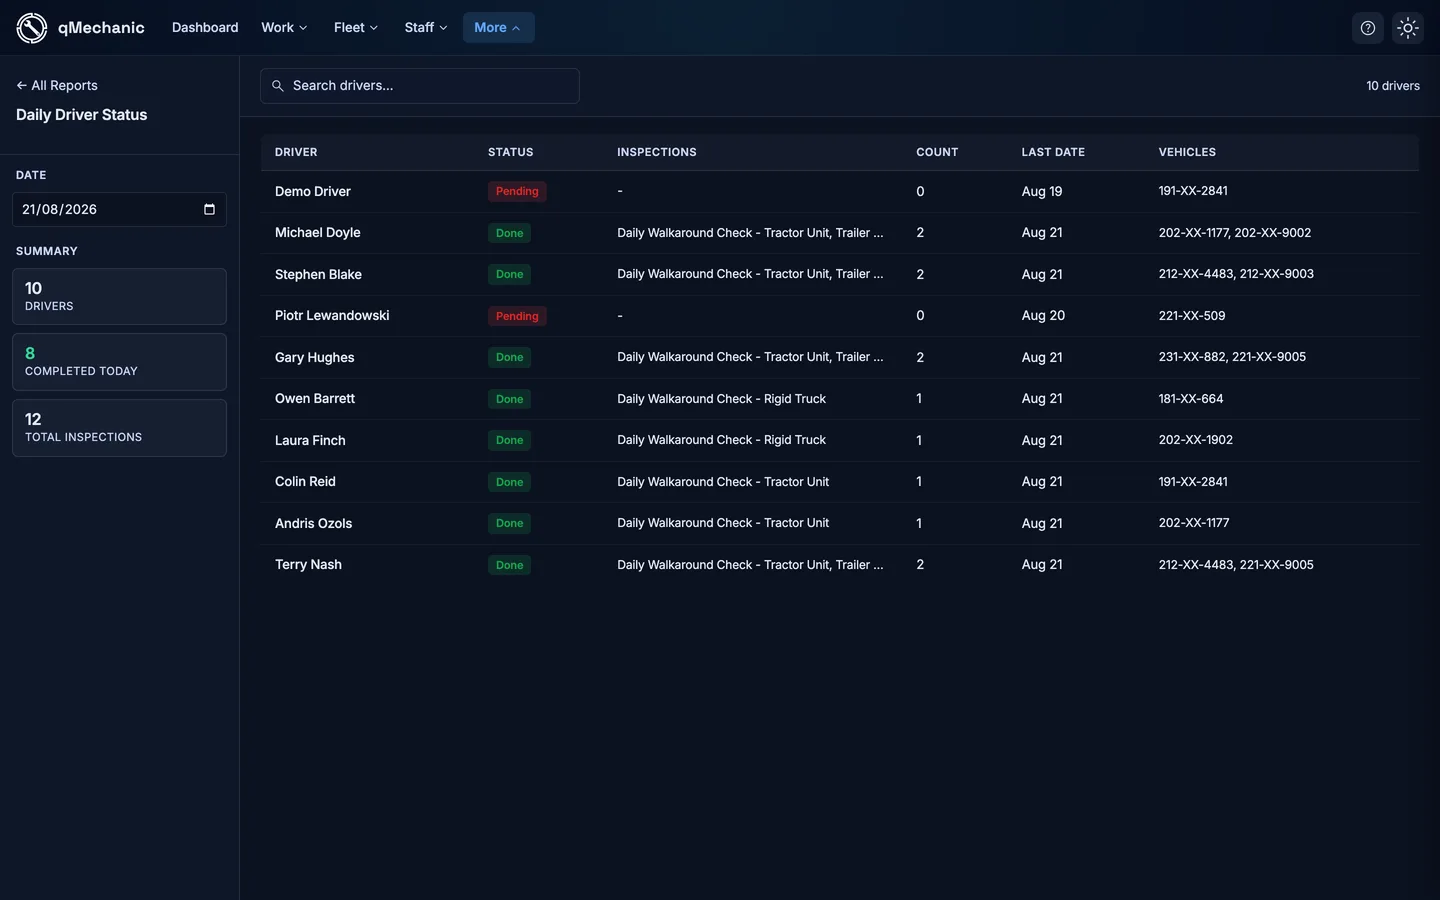The width and height of the screenshot is (1440, 900).
Task: Sort by the STATUS column header
Action: [x=510, y=152]
